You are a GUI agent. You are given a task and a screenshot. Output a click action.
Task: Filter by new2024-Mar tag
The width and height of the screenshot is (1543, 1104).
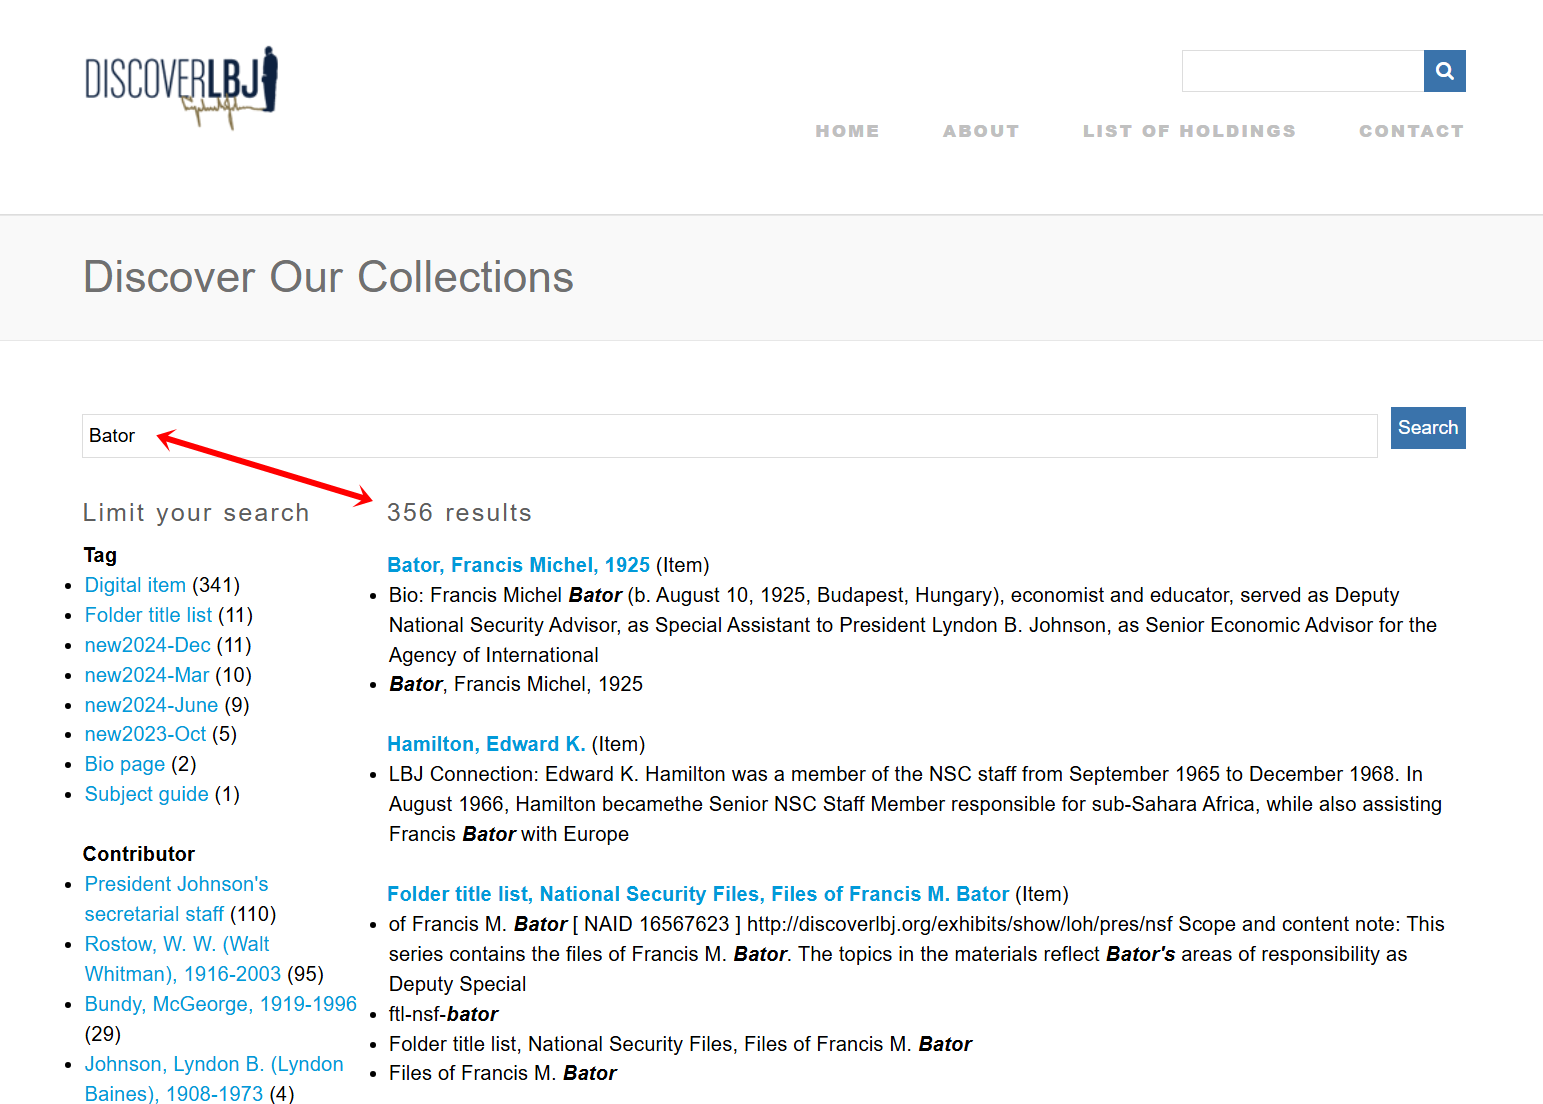[x=147, y=675]
